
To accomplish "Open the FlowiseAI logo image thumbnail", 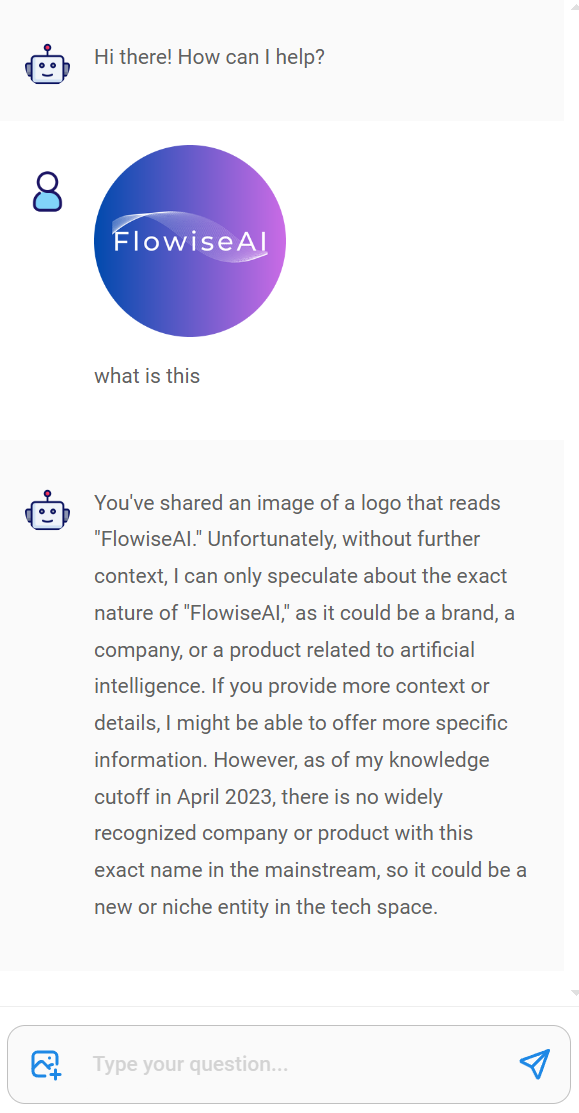I will pos(189,241).
